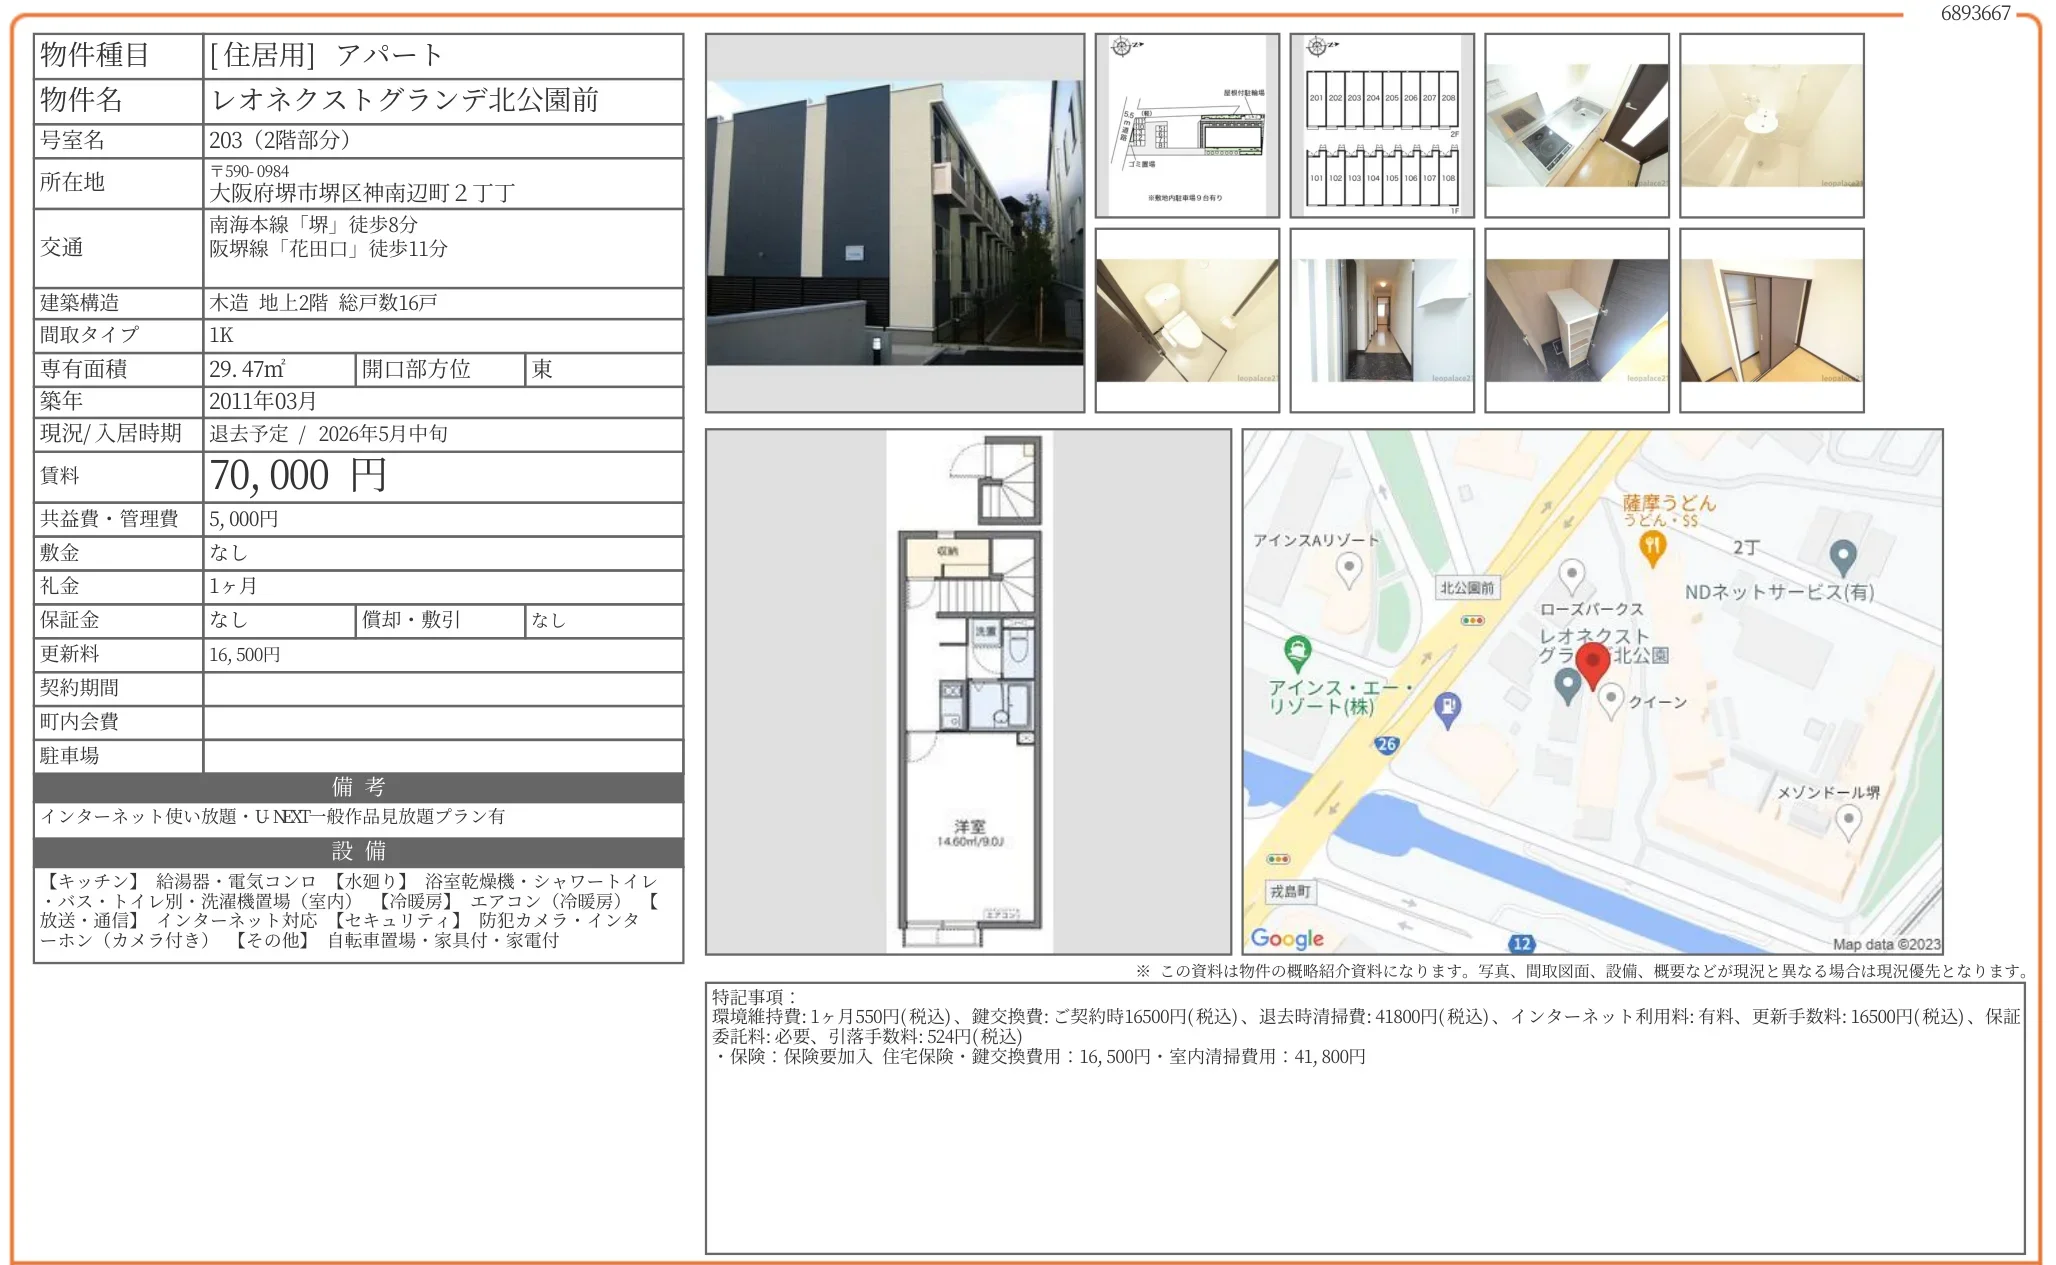This screenshot has height=1265, width=2056.
Task: Click the 北公園前 intersection label
Action: pos(1466,588)
